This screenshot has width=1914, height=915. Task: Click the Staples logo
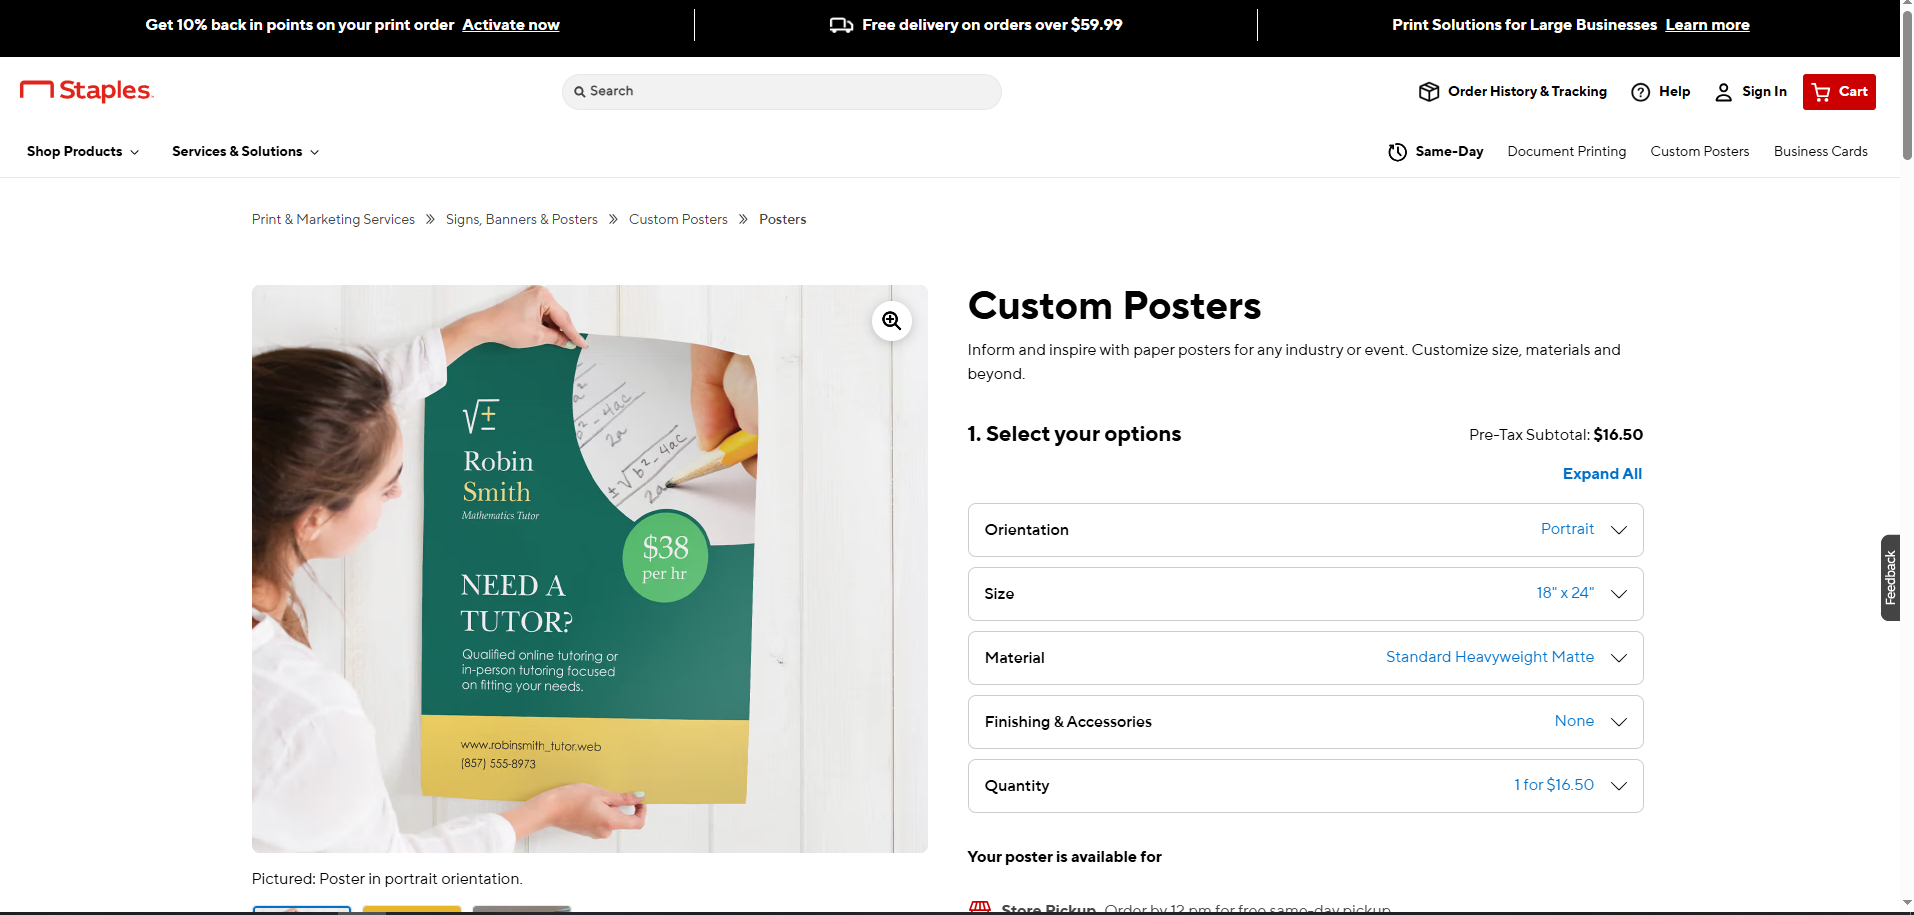coord(86,91)
